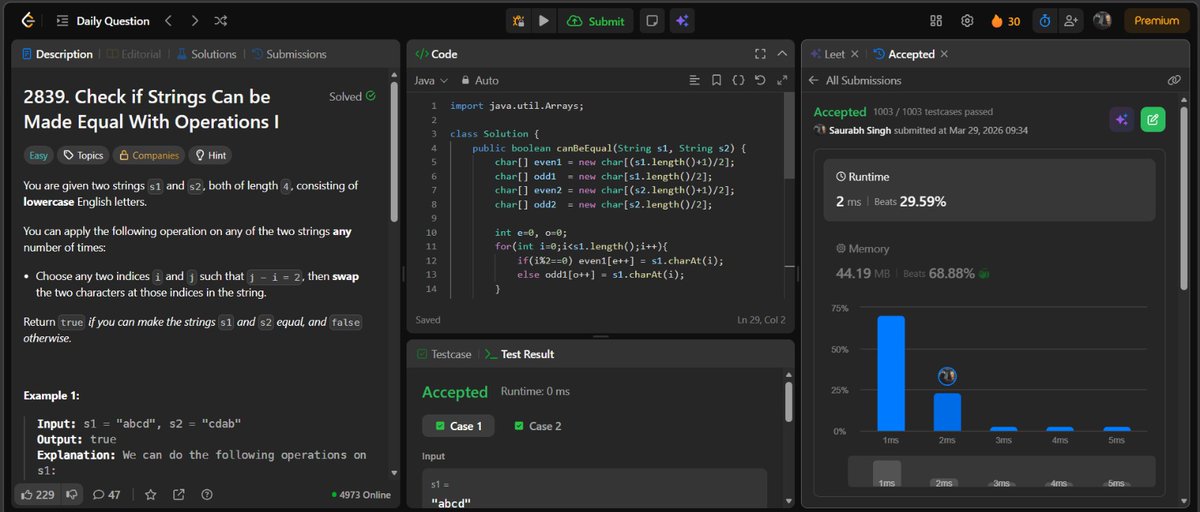
Task: Open the AI sparkle assistant in top bar
Action: (682, 20)
